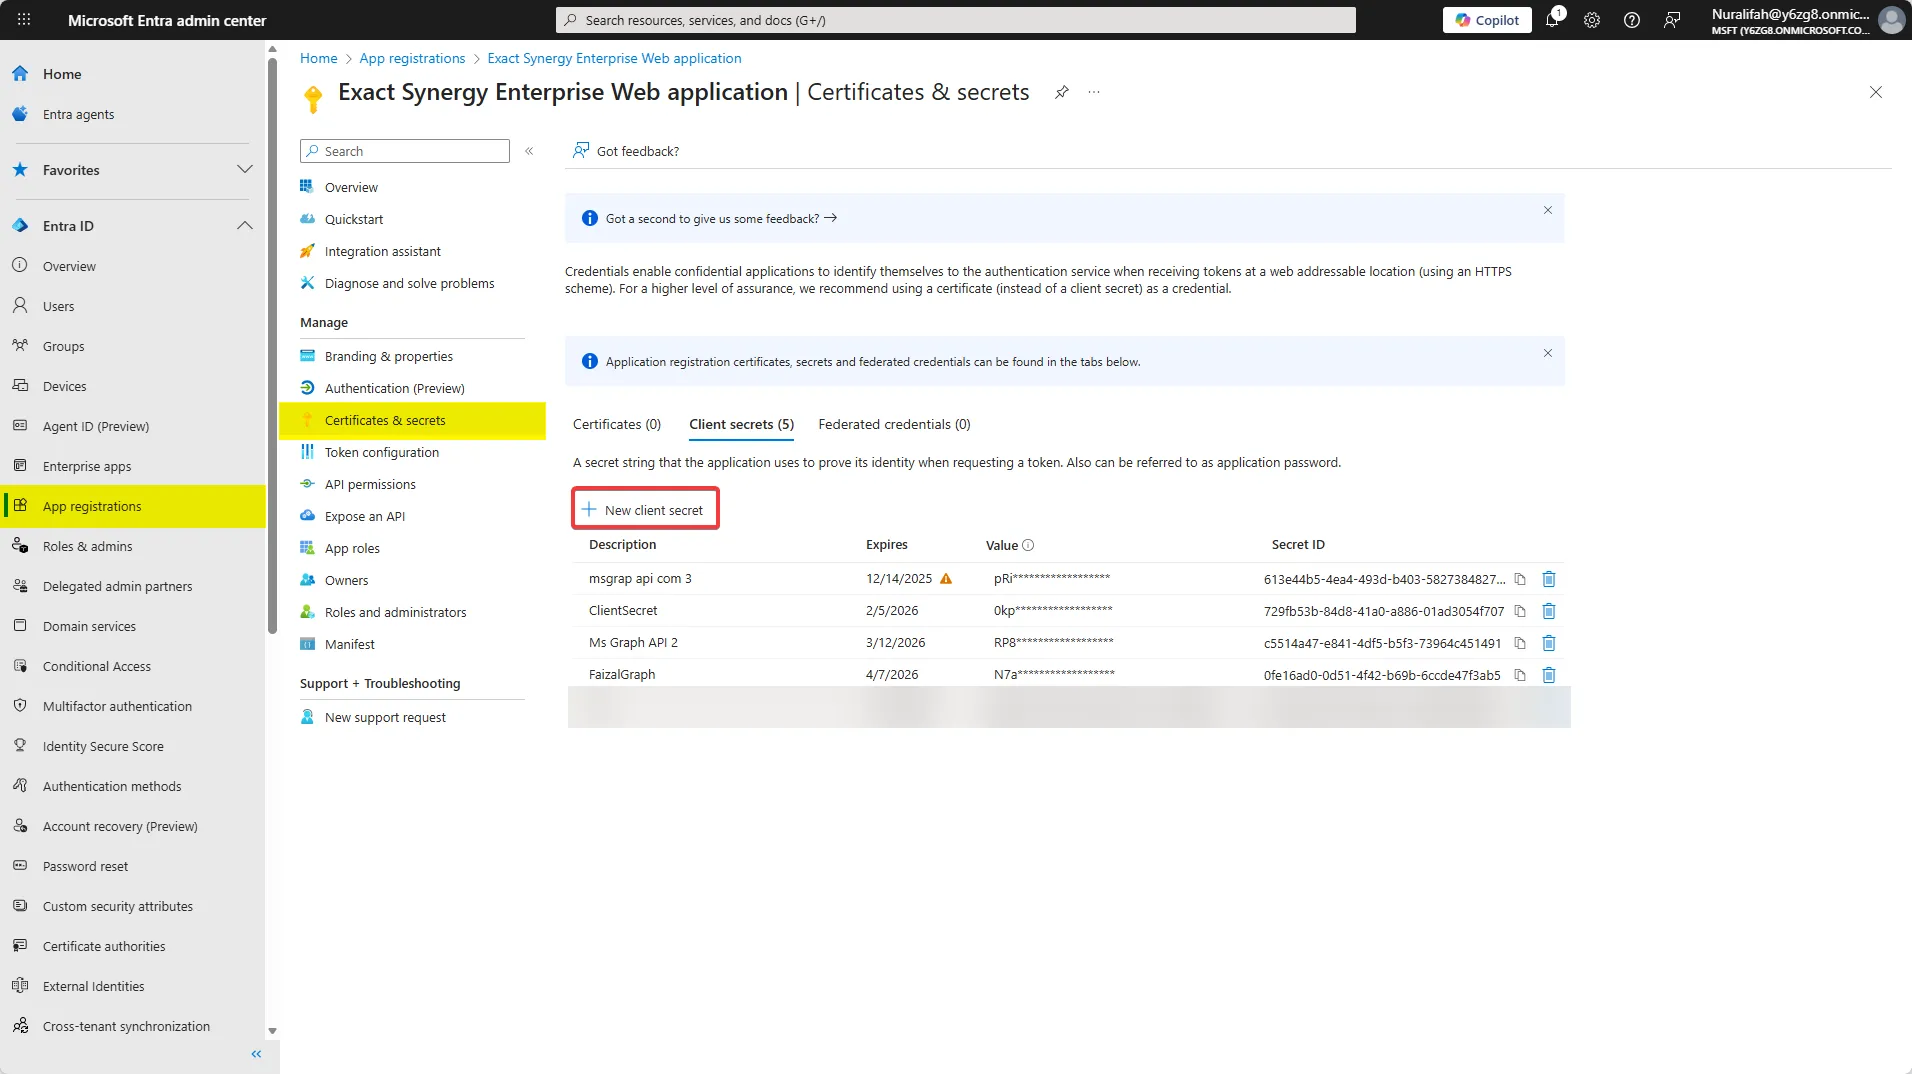Open the help icon in the header
The width and height of the screenshot is (1912, 1074).
pyautogui.click(x=1632, y=20)
